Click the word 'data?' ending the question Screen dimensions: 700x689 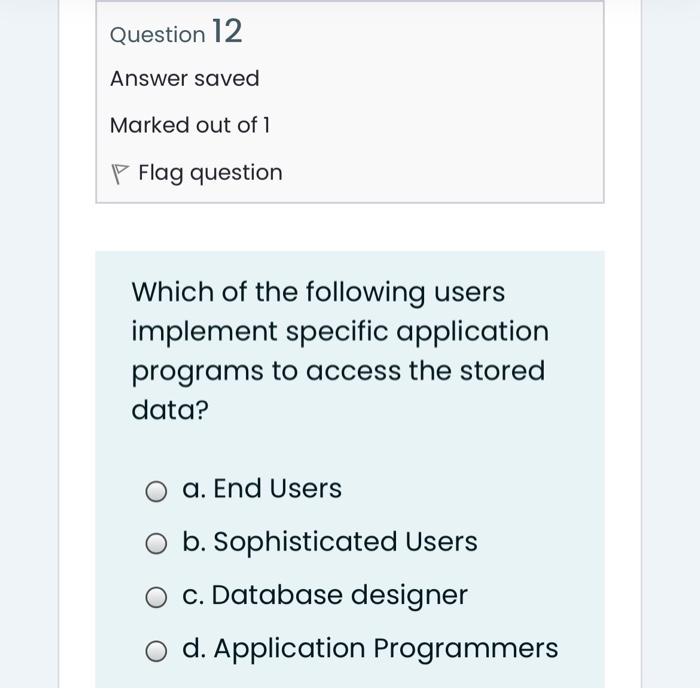point(169,410)
